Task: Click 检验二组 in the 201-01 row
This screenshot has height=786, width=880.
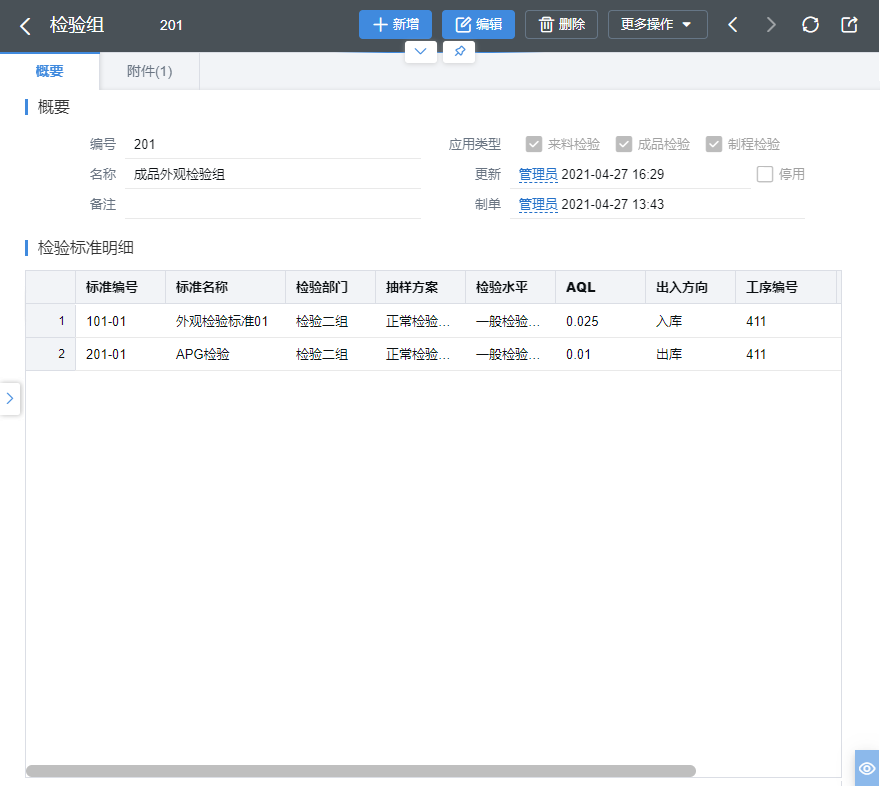Action: 331,354
